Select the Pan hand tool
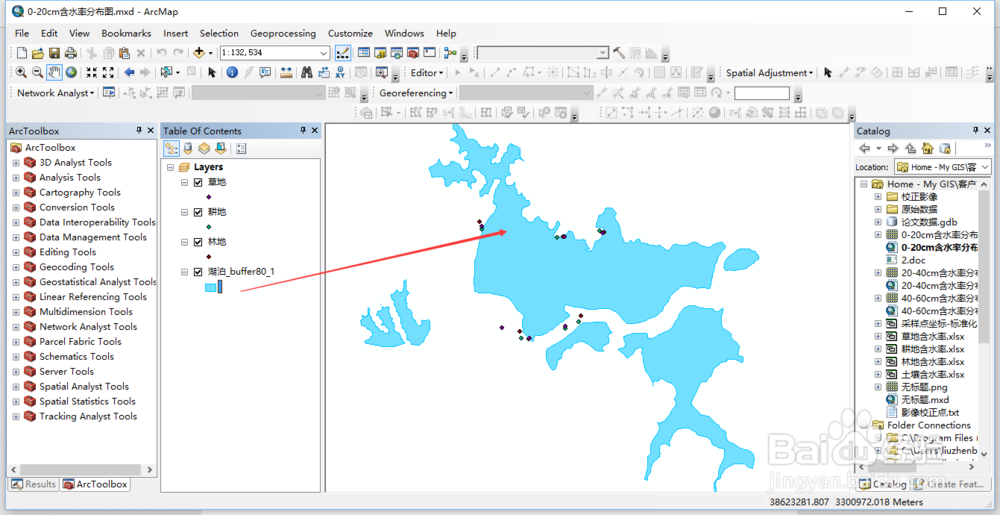1000x515 pixels. tap(54, 73)
